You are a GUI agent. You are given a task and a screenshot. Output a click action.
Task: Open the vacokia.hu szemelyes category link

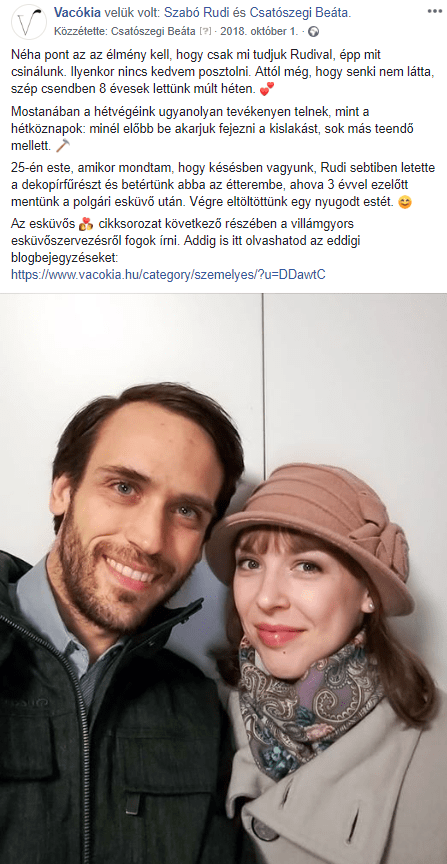168,274
